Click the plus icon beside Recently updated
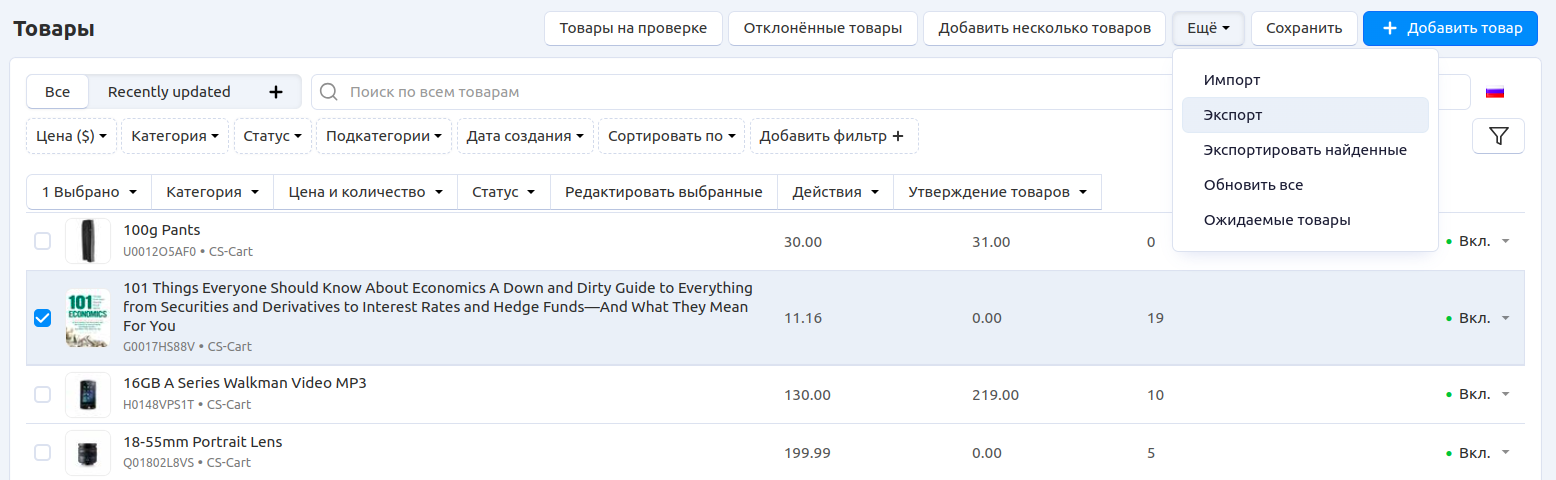Image resolution: width=1556 pixels, height=480 pixels. click(276, 92)
